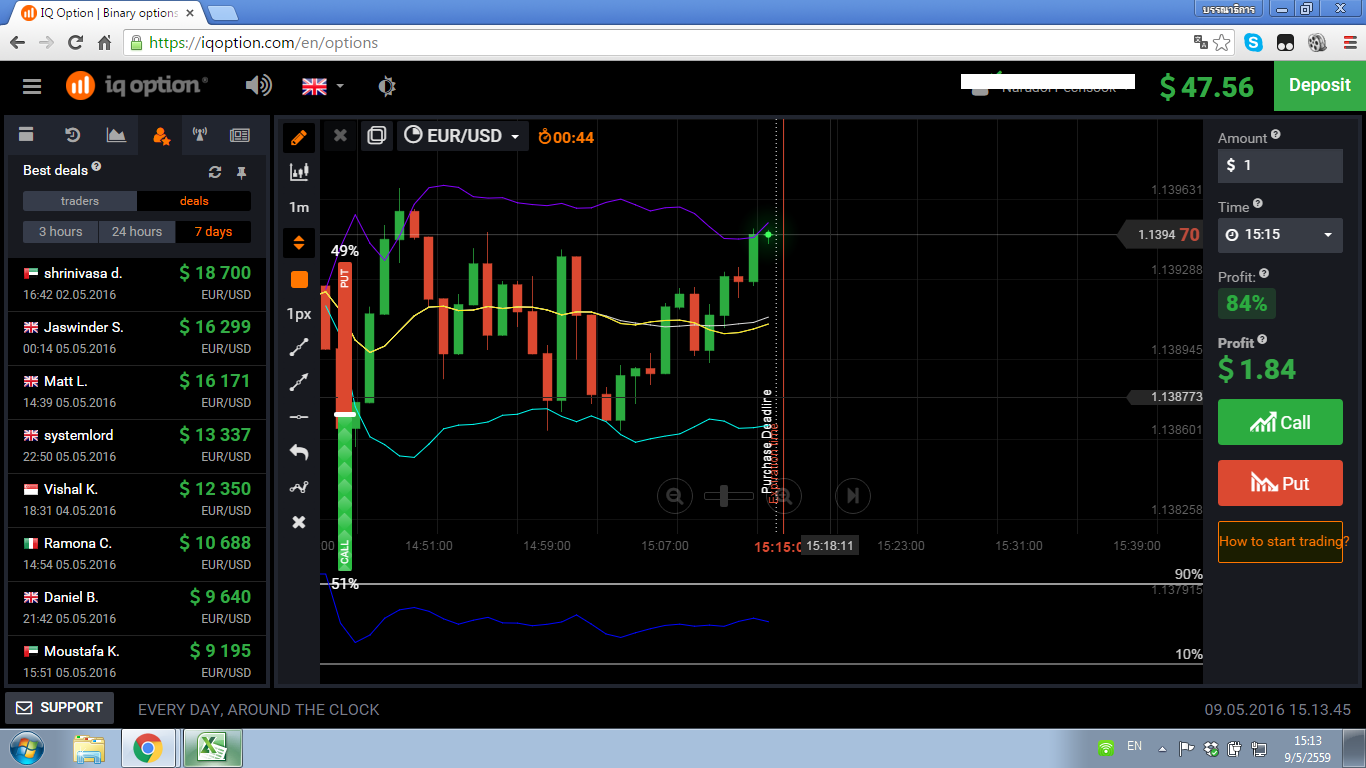Reload the page in Chrome
1366x768 pixels.
pos(75,43)
